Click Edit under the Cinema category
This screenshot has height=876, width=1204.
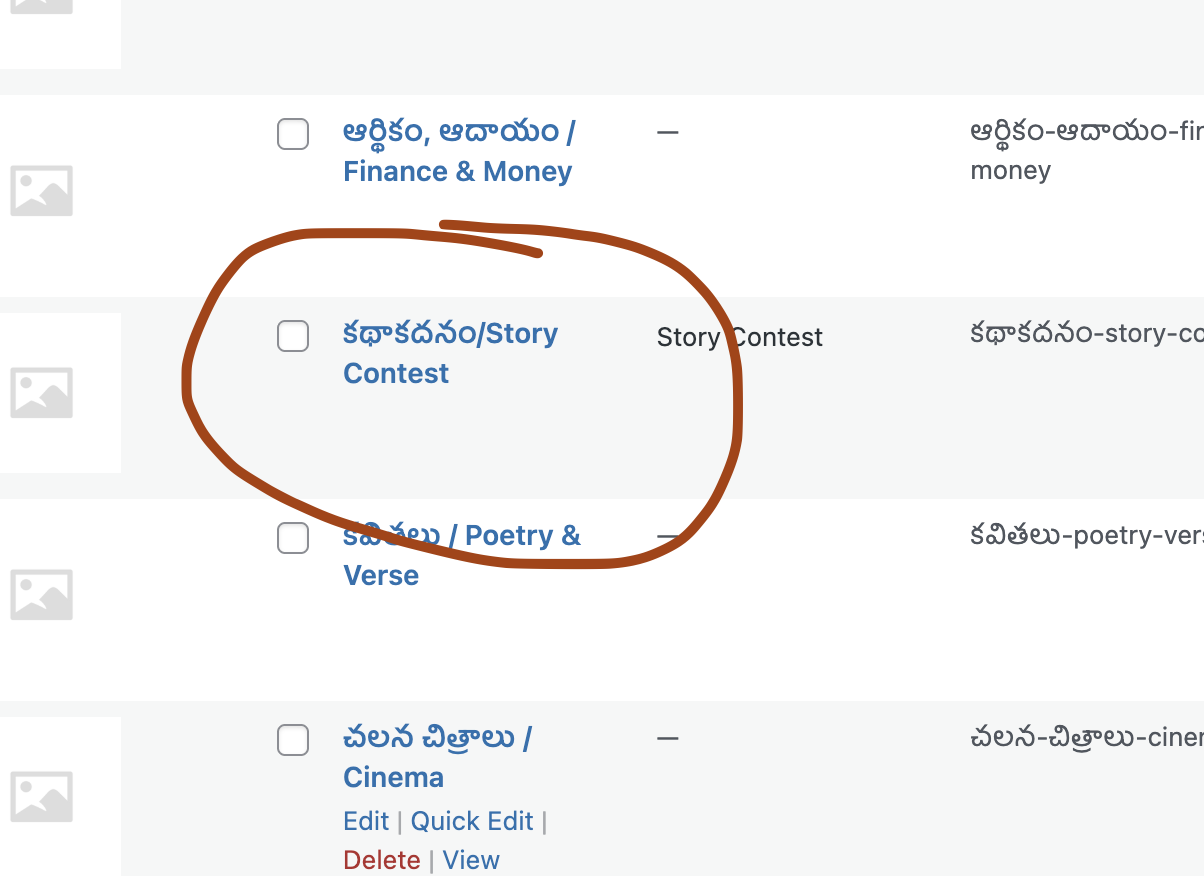(366, 821)
